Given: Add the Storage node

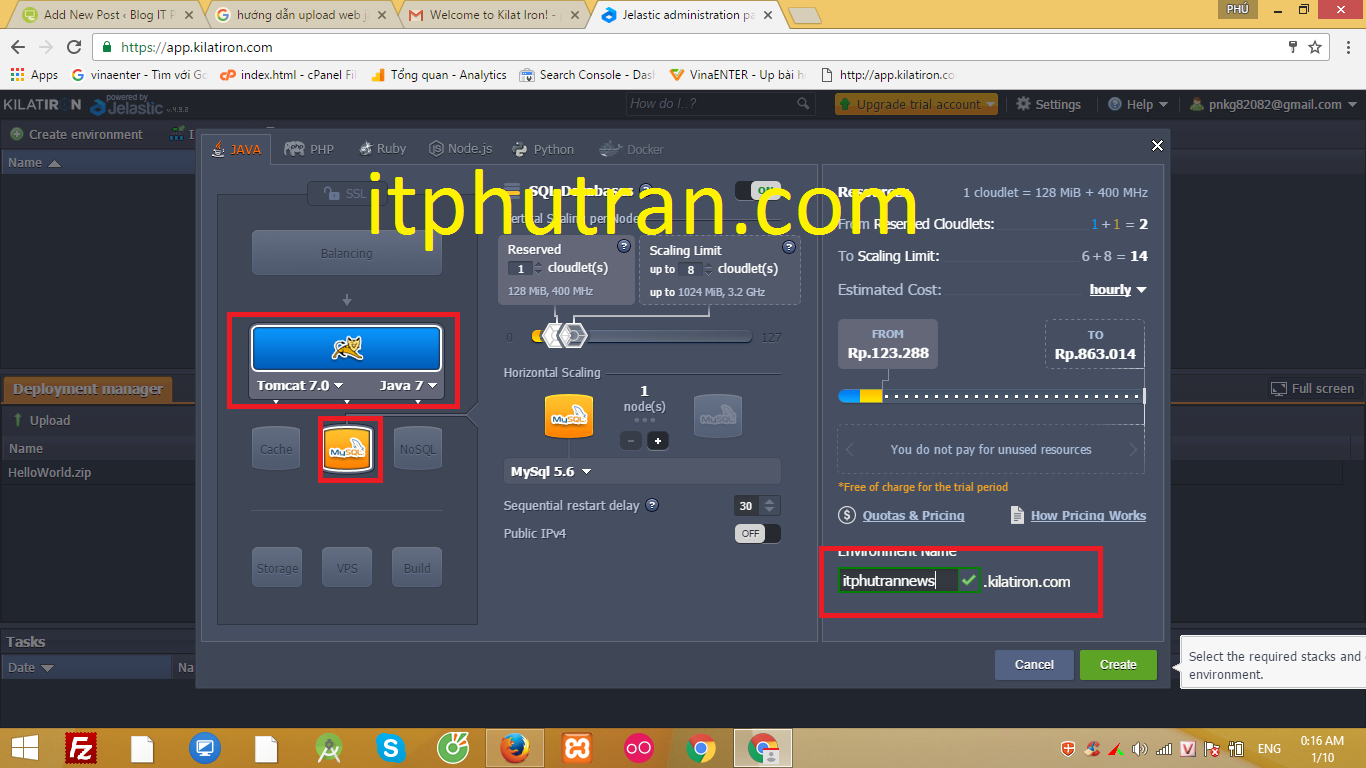Looking at the screenshot, I should pyautogui.click(x=277, y=568).
